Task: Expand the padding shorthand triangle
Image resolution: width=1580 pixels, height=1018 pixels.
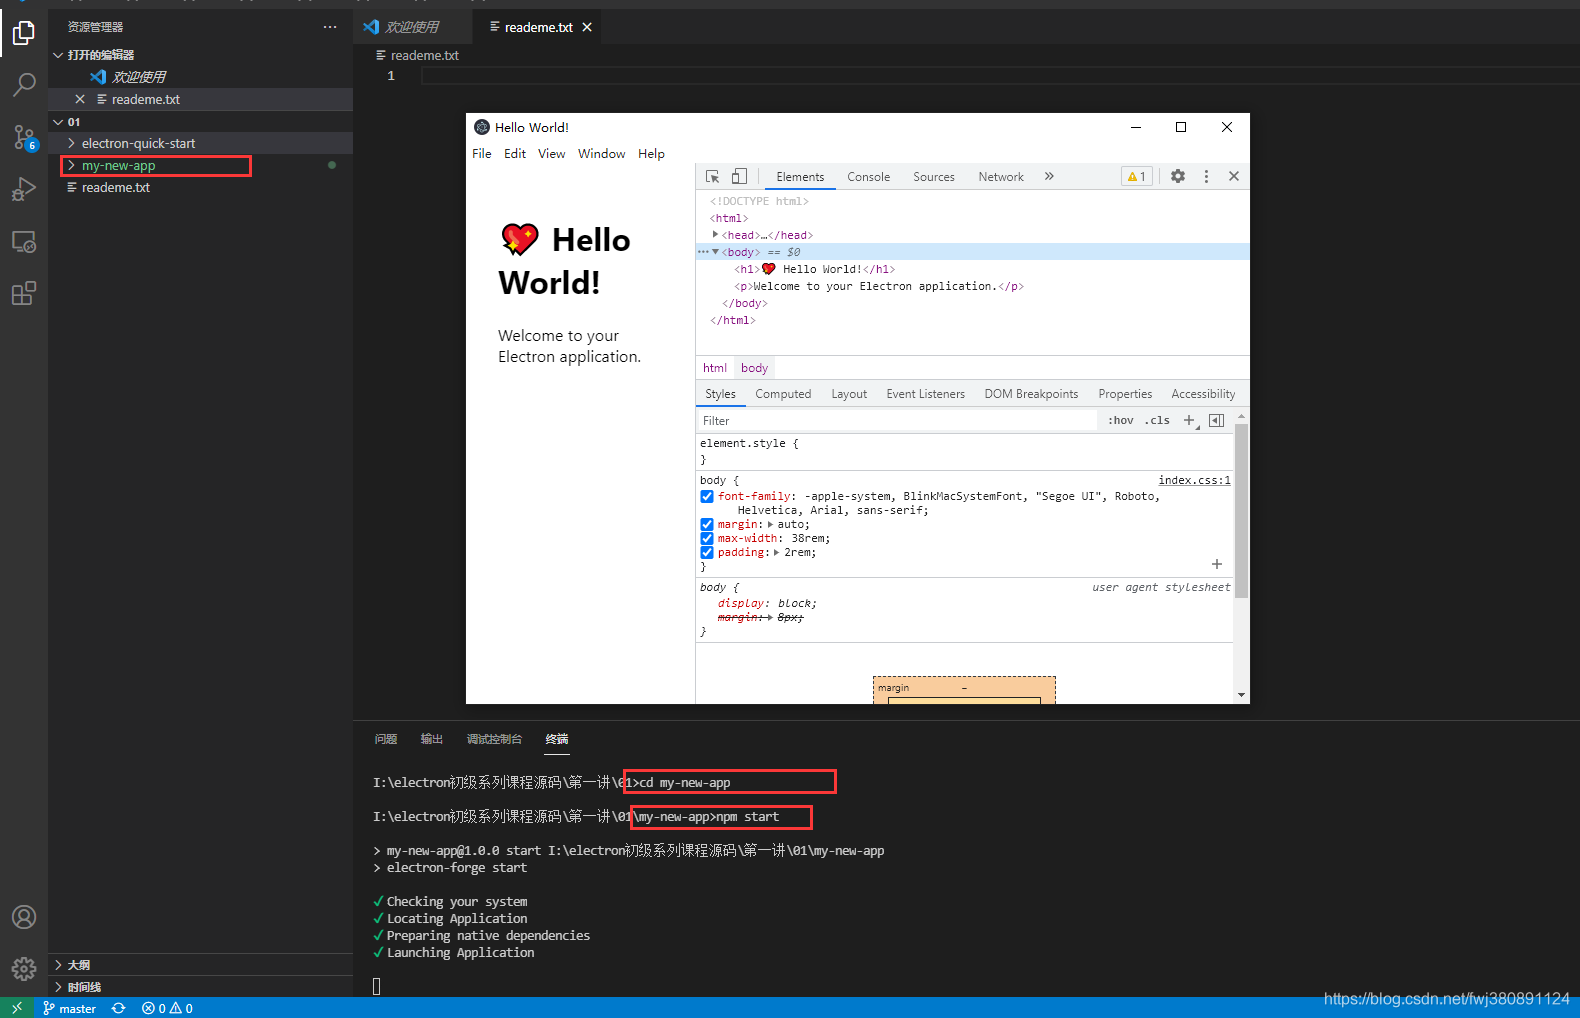Action: [x=776, y=552]
